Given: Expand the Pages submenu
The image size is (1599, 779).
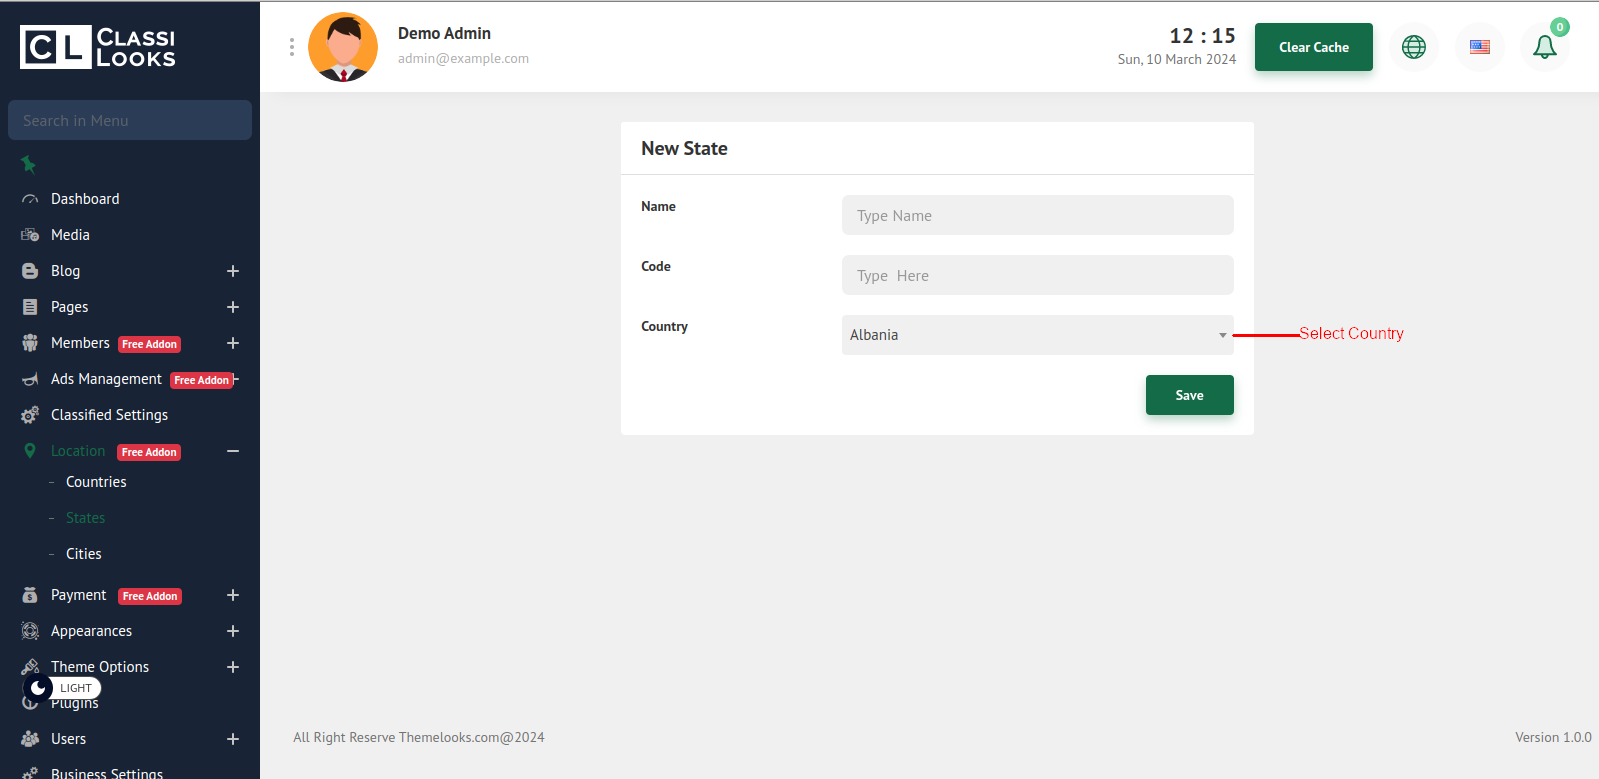Looking at the screenshot, I should [232, 307].
